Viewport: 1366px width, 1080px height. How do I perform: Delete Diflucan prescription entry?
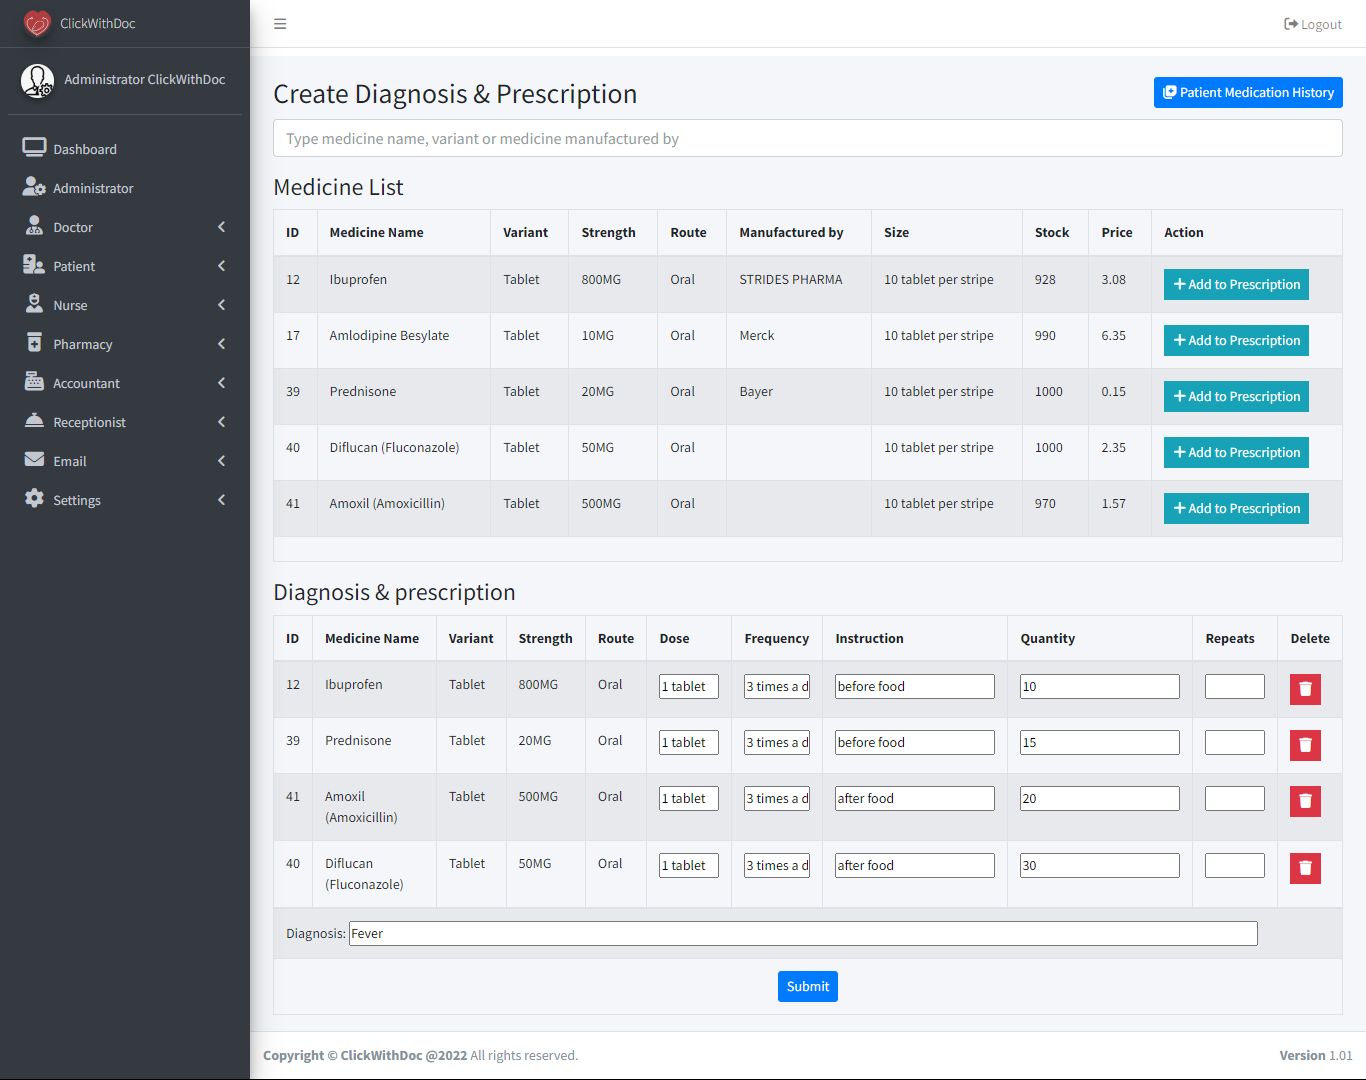(1305, 868)
